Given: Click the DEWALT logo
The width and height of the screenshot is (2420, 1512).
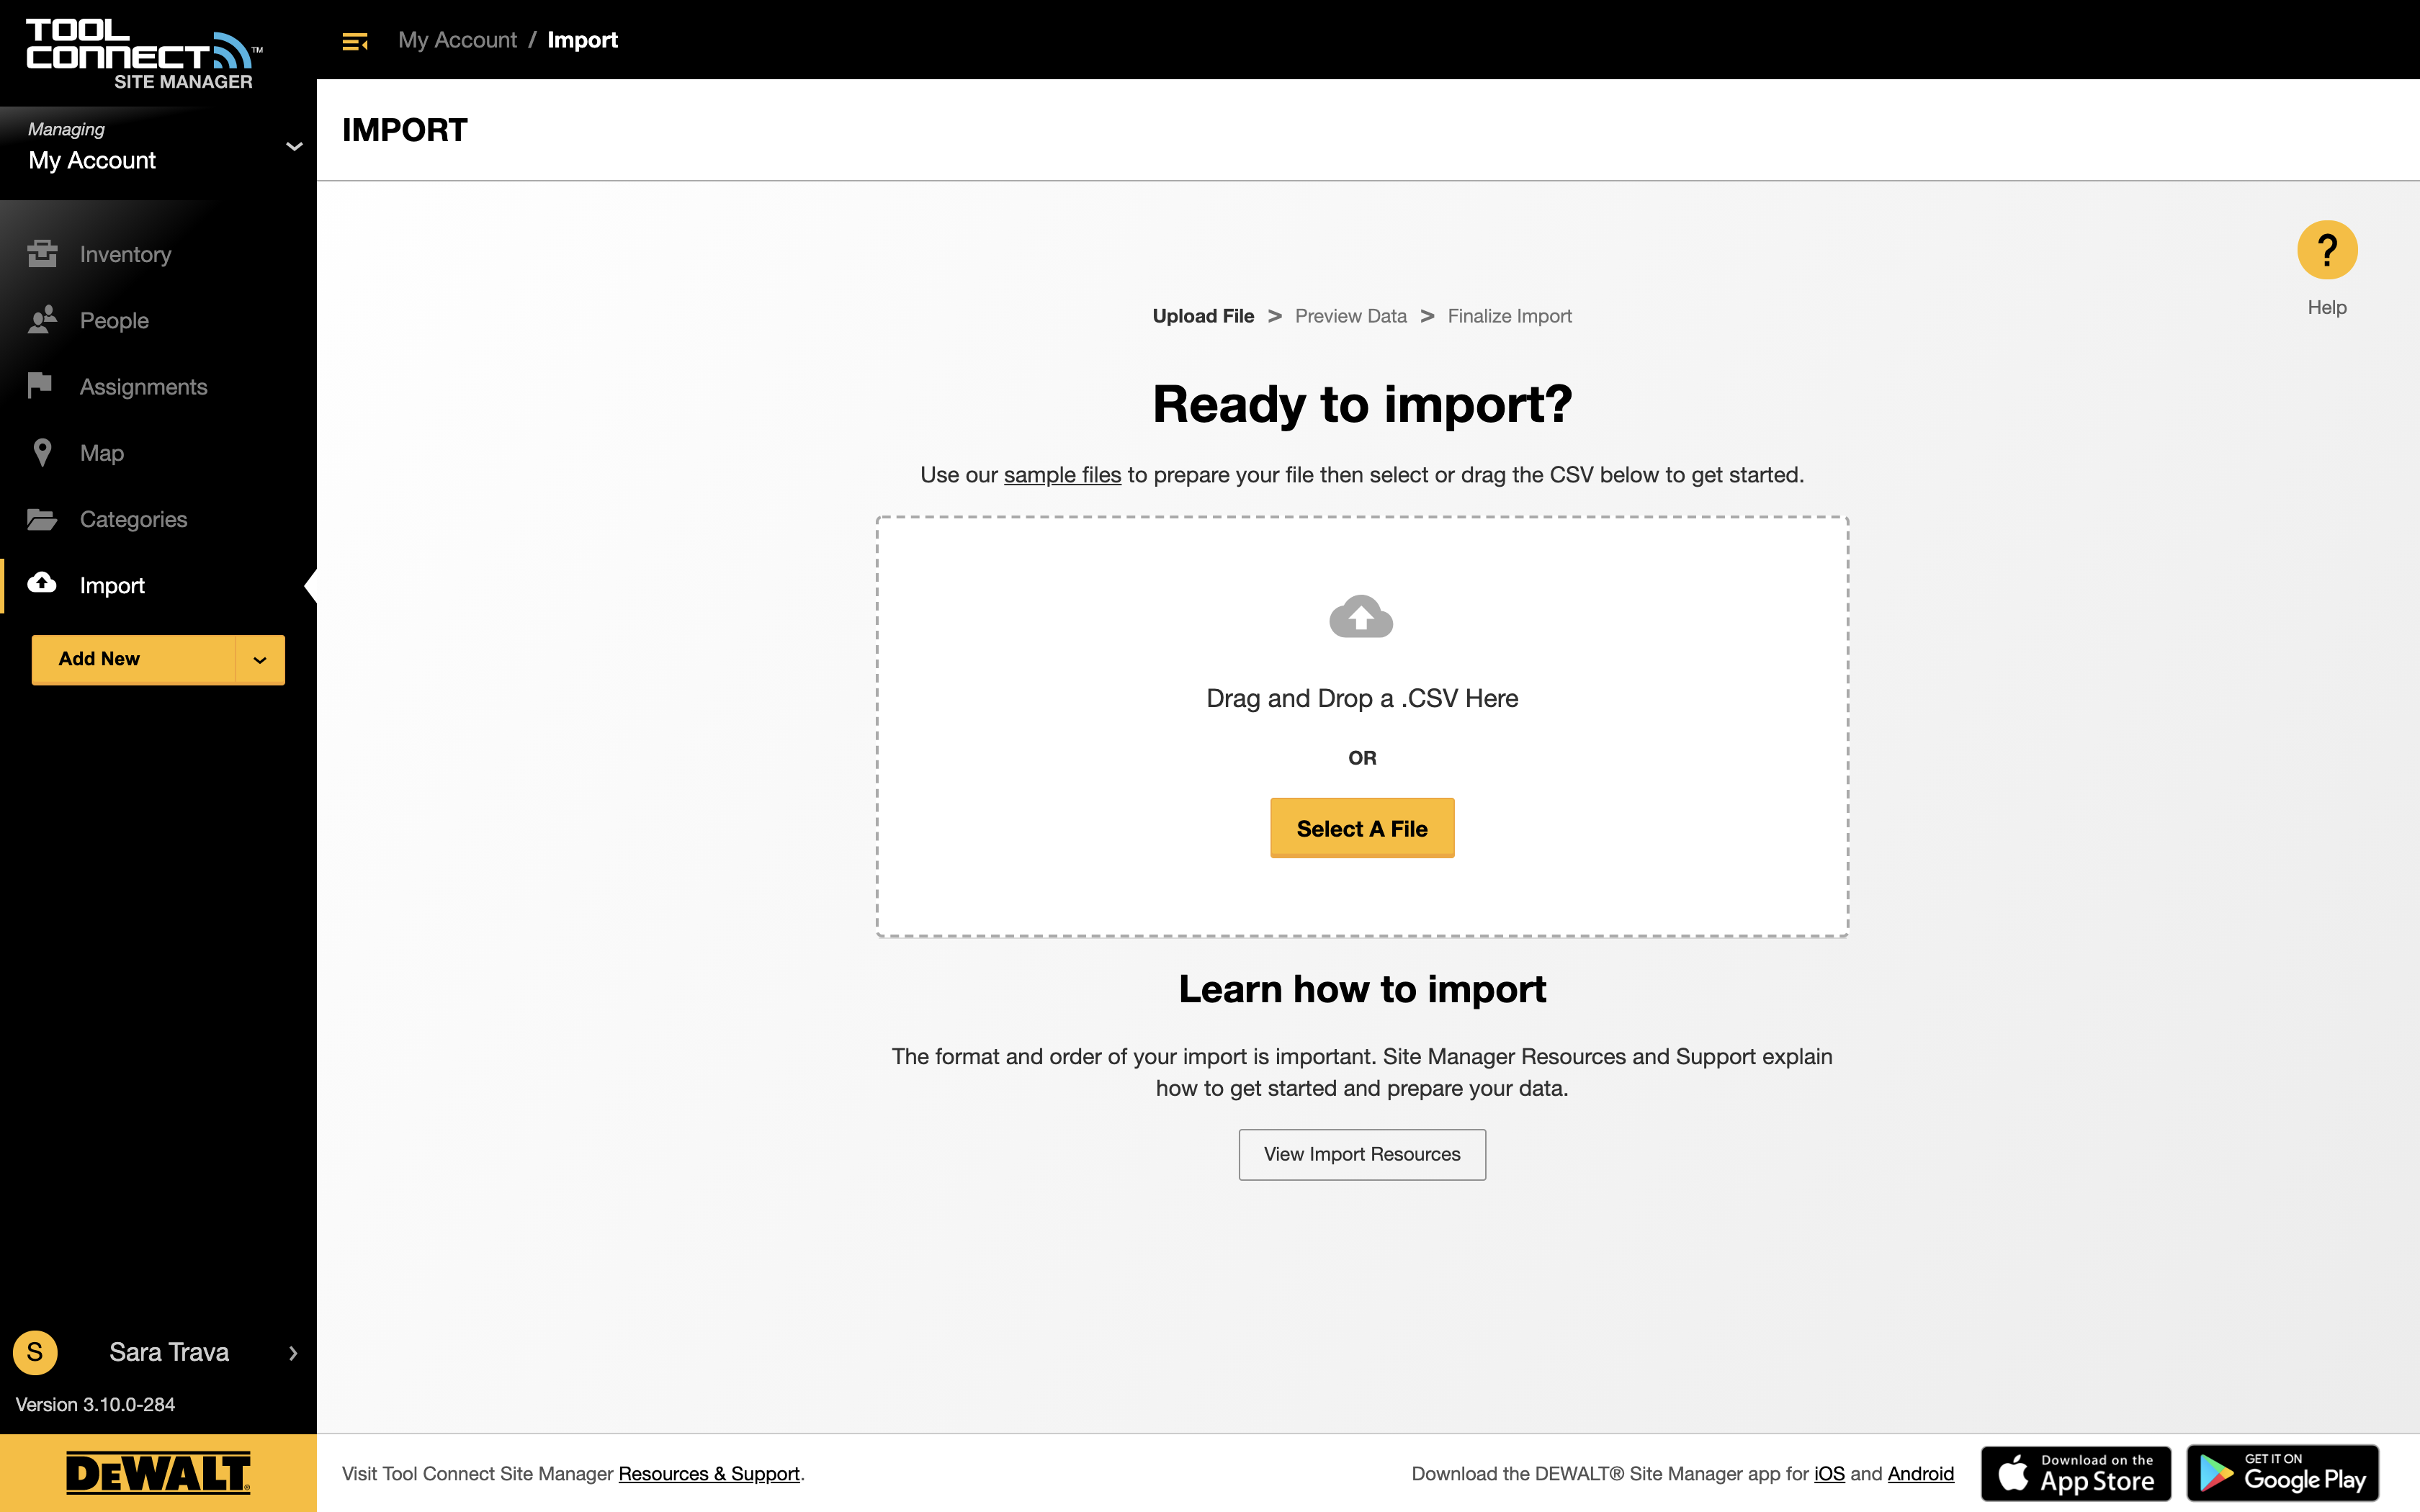Looking at the screenshot, I should click(158, 1473).
